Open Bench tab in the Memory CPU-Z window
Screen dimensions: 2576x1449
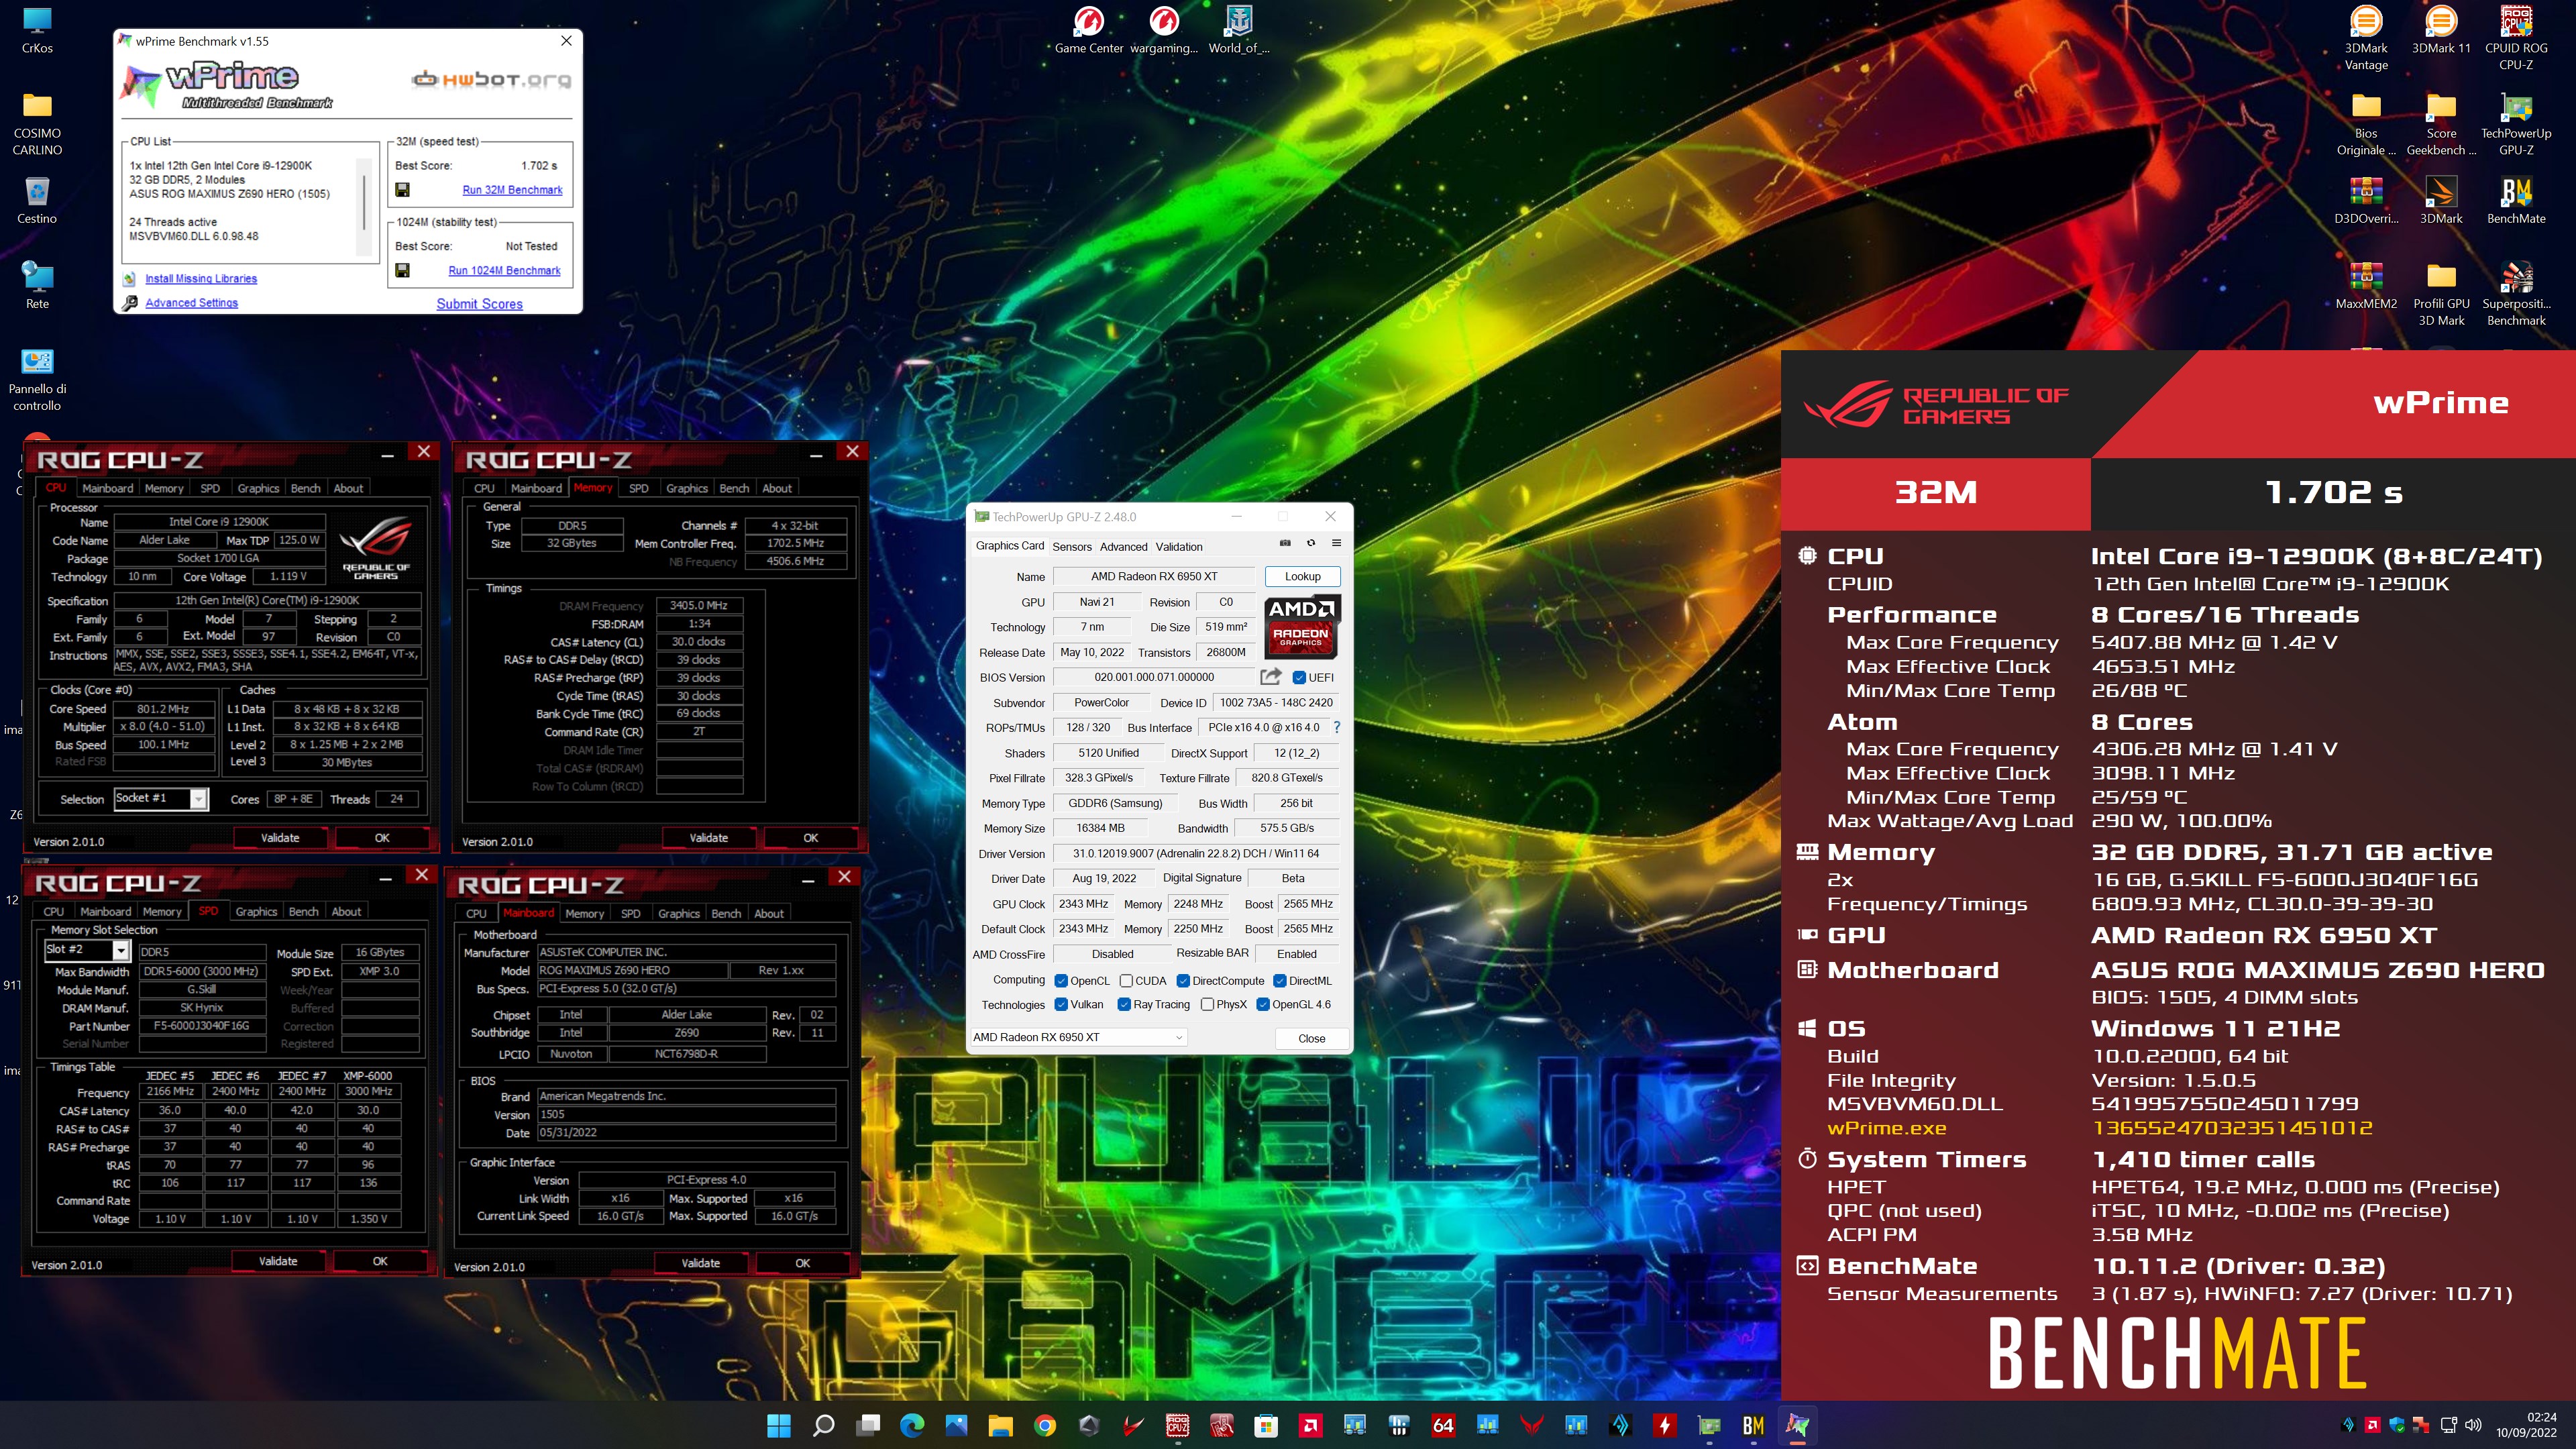click(734, 488)
